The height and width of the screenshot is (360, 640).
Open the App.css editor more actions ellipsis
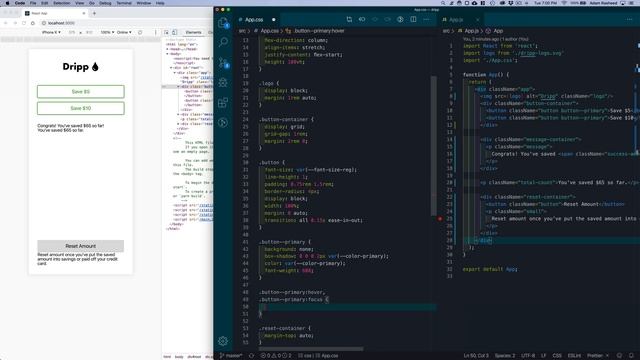click(426, 19)
